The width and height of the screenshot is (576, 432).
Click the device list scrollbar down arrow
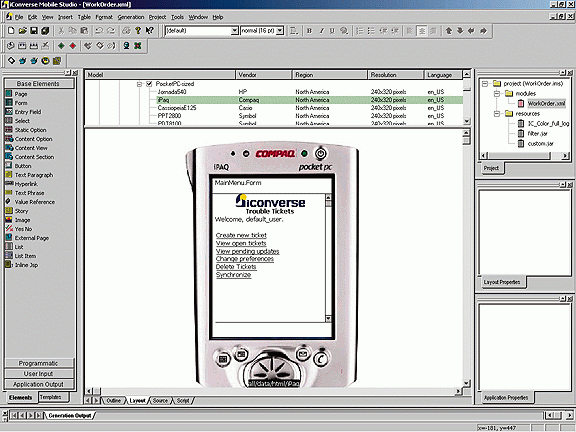[x=467, y=121]
